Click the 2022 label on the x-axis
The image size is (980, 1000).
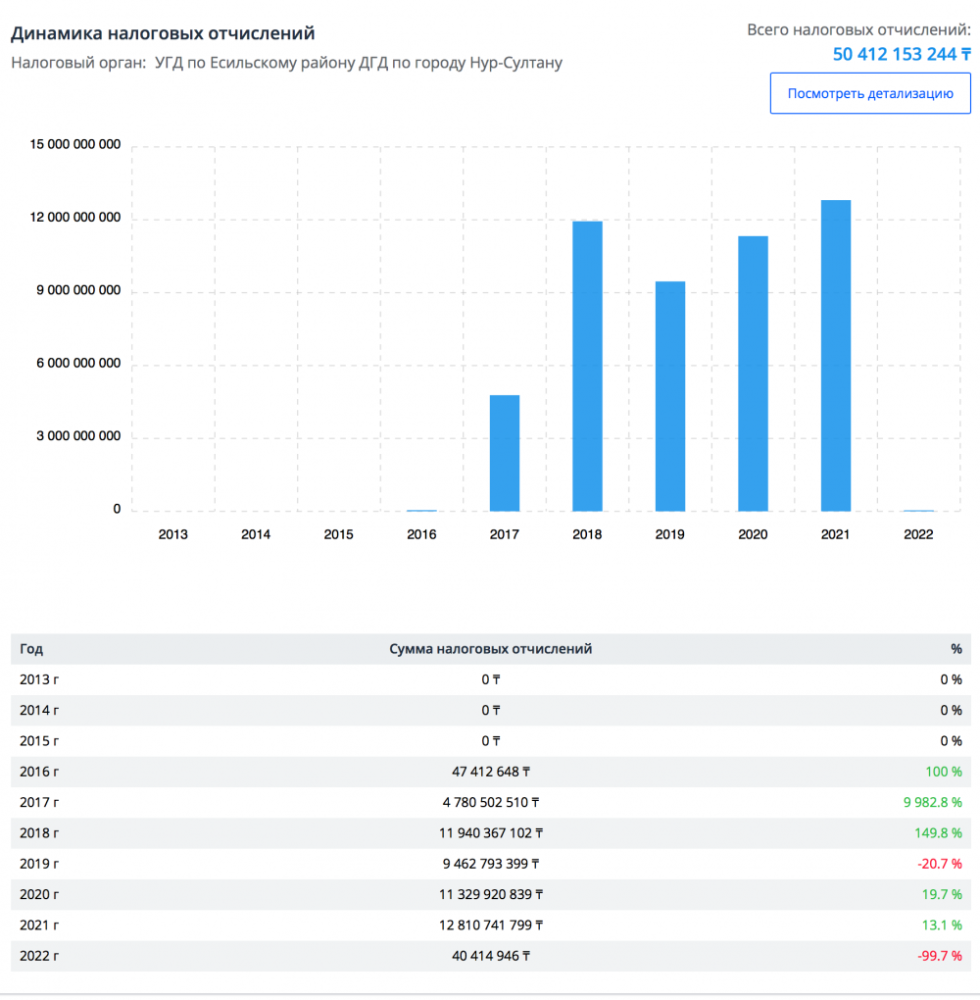(918, 535)
